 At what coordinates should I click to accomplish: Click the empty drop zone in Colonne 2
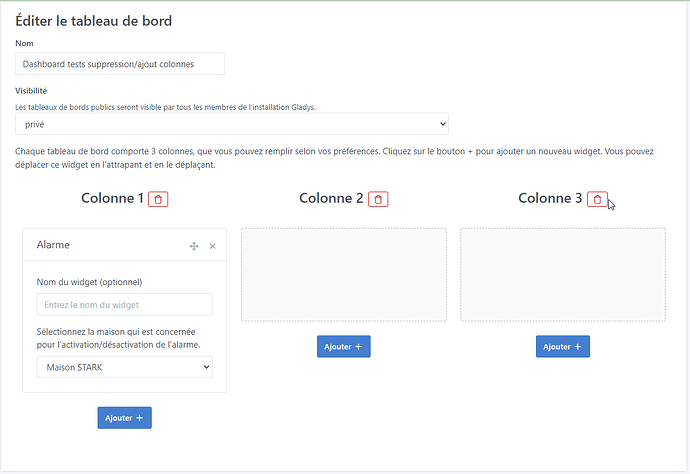[x=344, y=275]
